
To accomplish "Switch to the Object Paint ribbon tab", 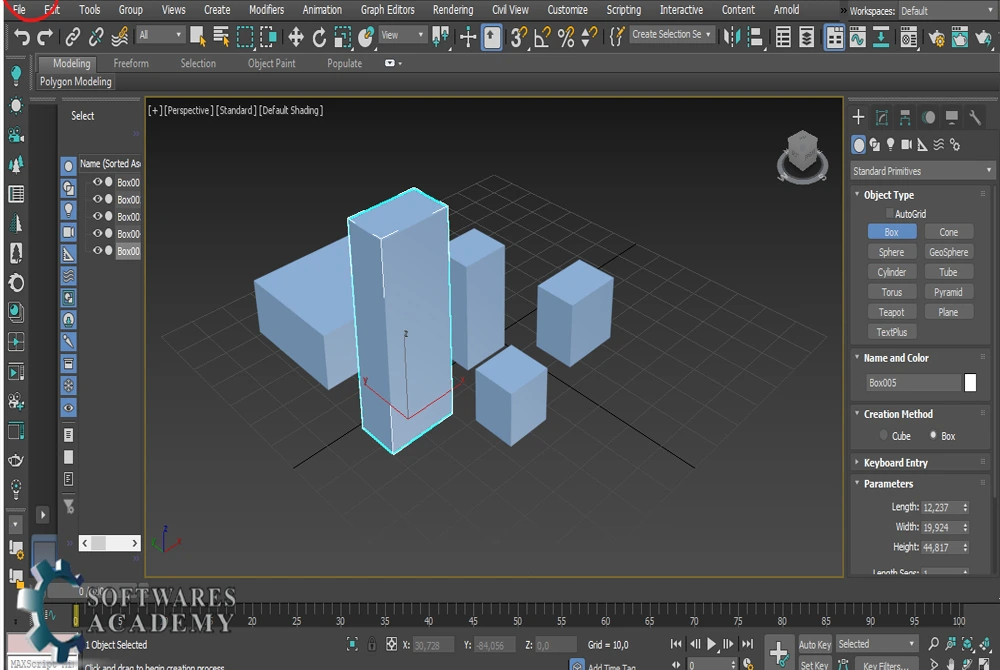I will tap(272, 64).
